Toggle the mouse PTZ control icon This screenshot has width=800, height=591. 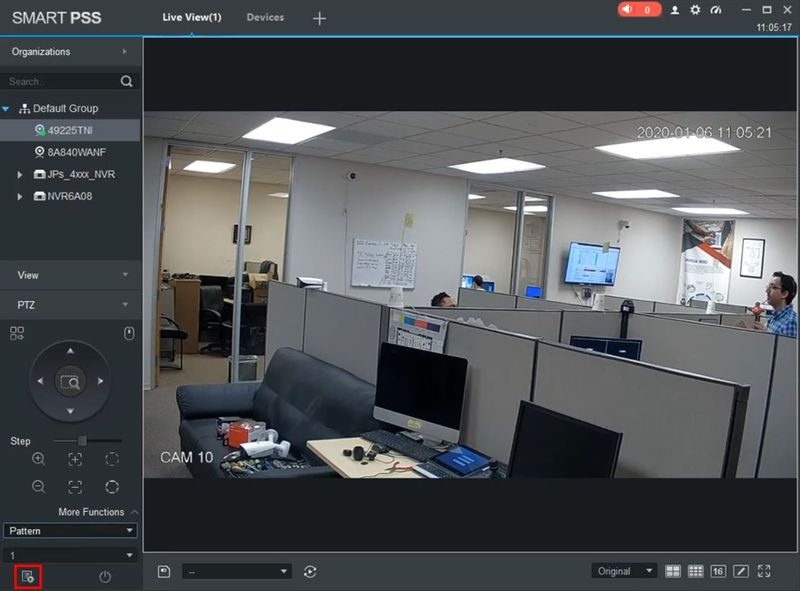point(129,333)
